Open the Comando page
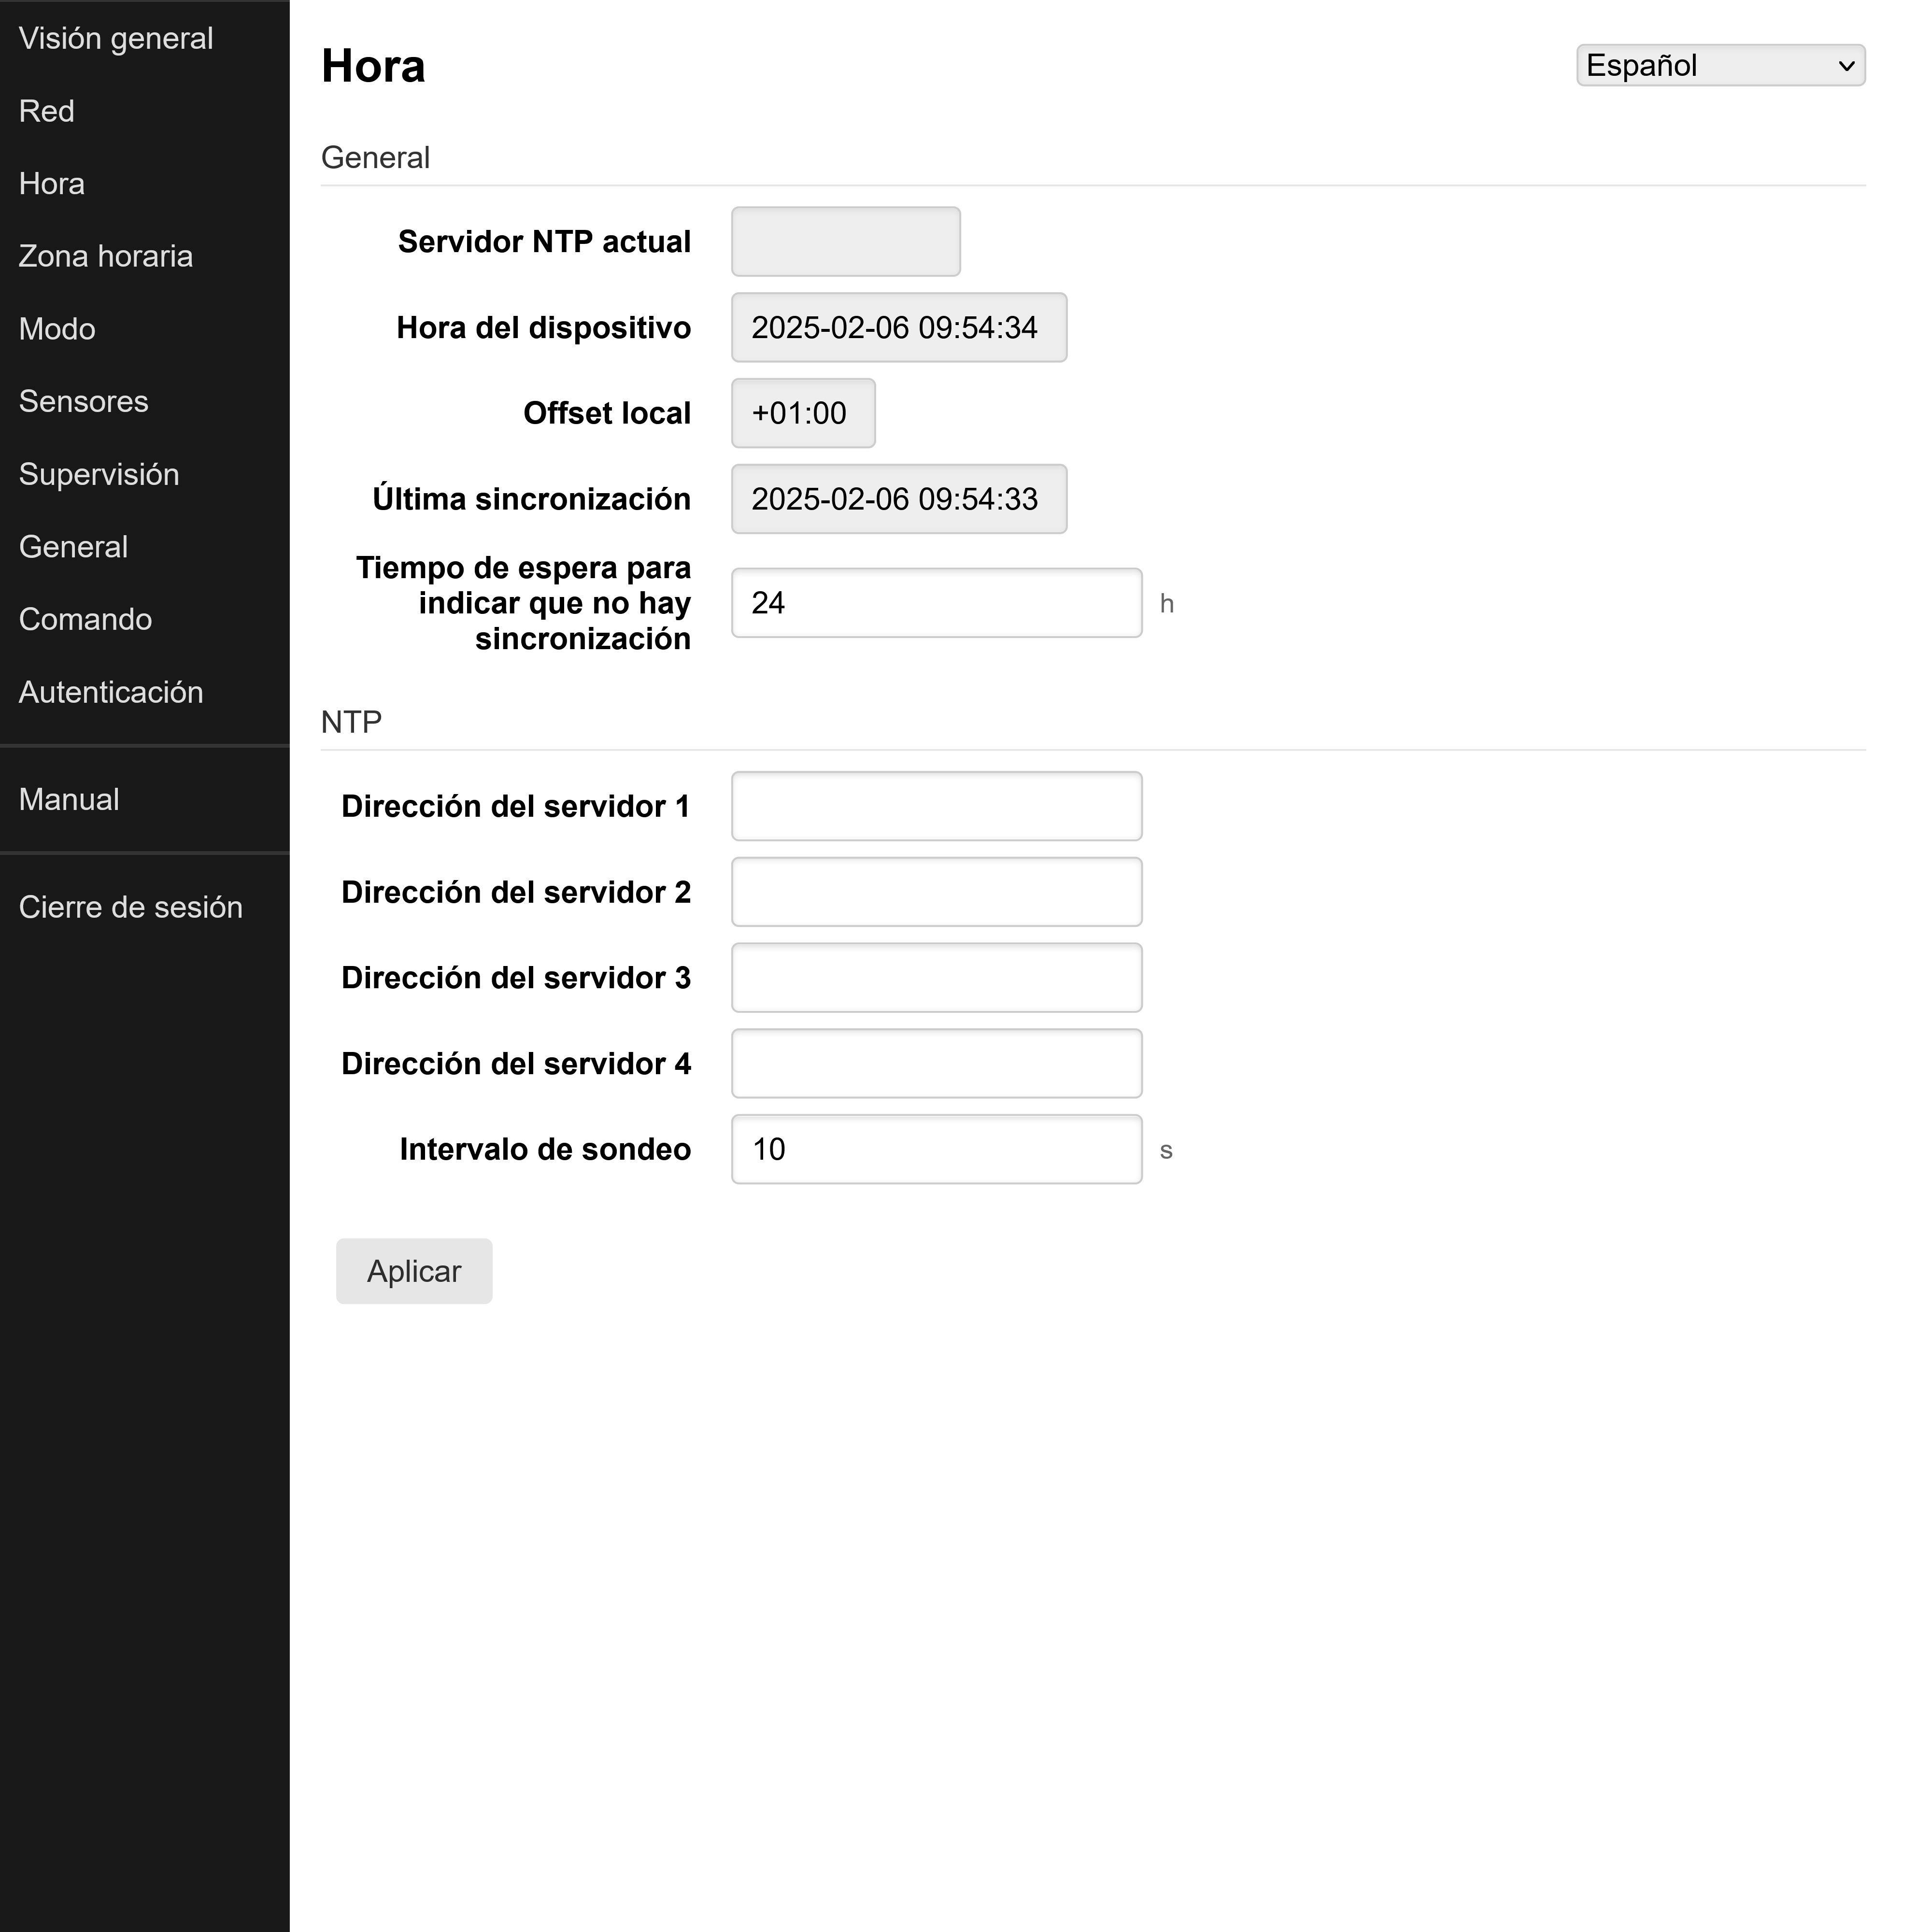Image resolution: width=1932 pixels, height=1932 pixels. tap(85, 619)
